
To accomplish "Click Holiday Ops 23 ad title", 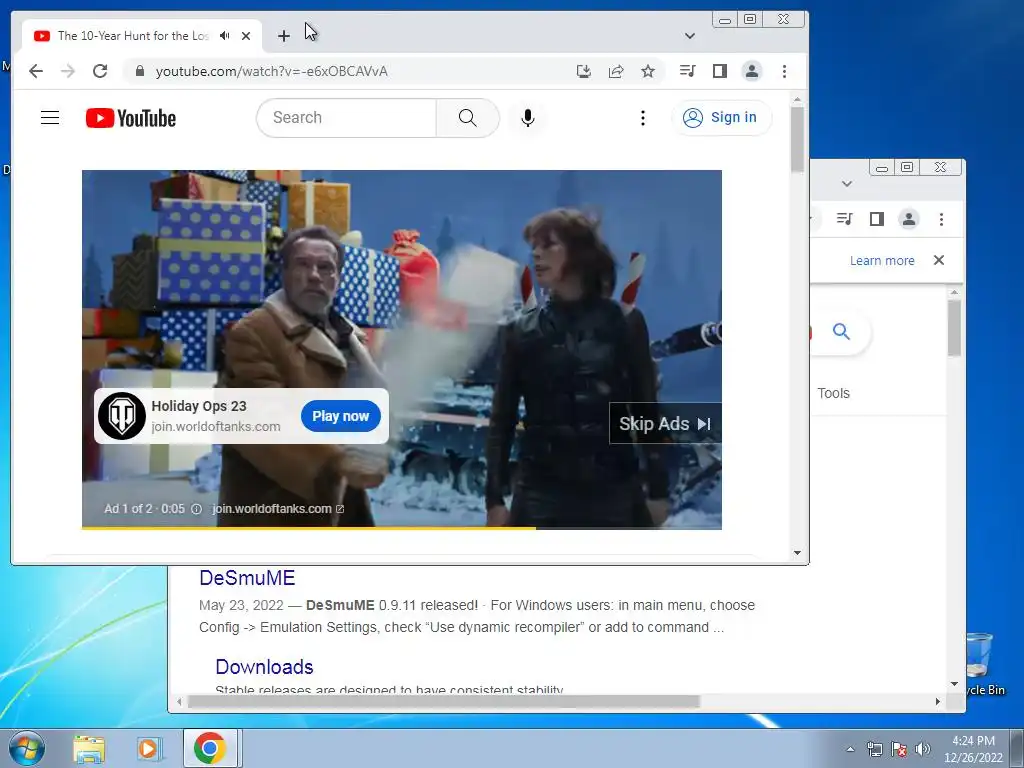I will [x=199, y=406].
